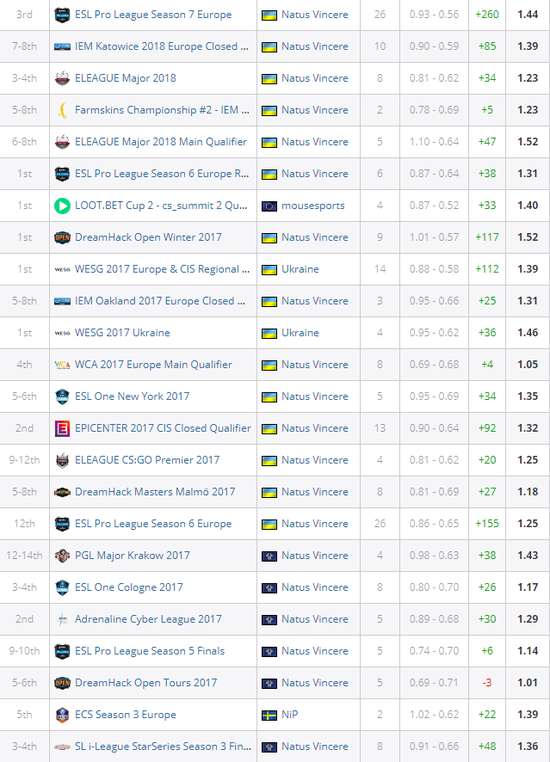Click the EPICENTER 2017 event logo icon
Viewport: 550px width, 762px height.
[x=62, y=428]
